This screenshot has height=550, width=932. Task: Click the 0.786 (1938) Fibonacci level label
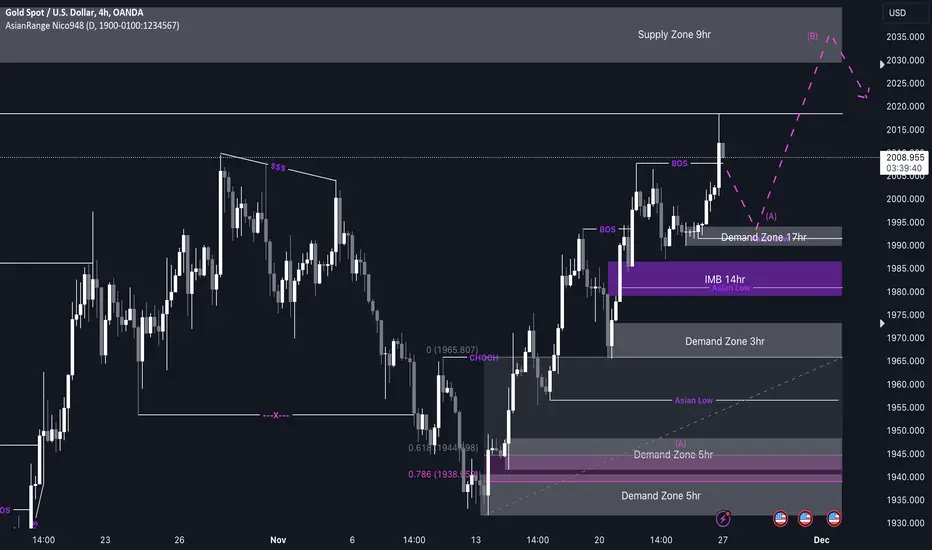(x=443, y=474)
